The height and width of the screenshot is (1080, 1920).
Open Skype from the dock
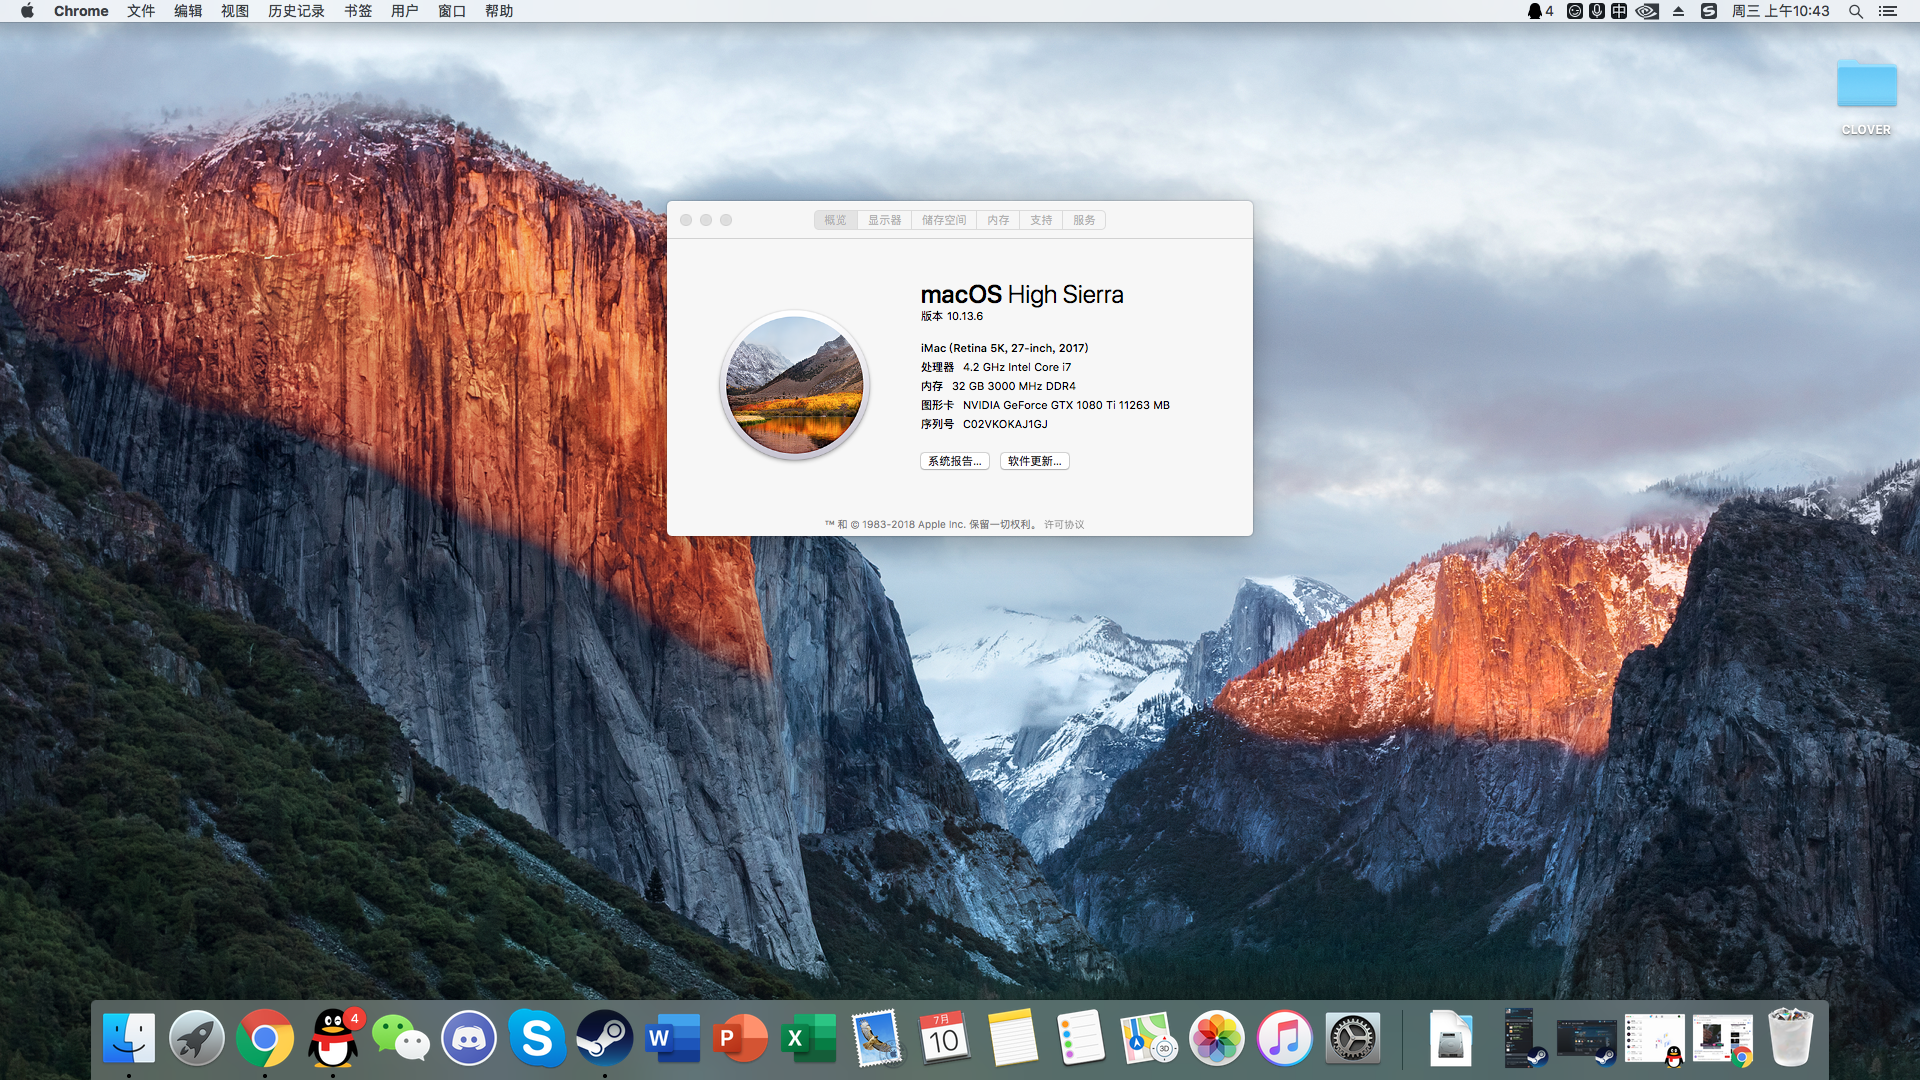coord(537,1038)
